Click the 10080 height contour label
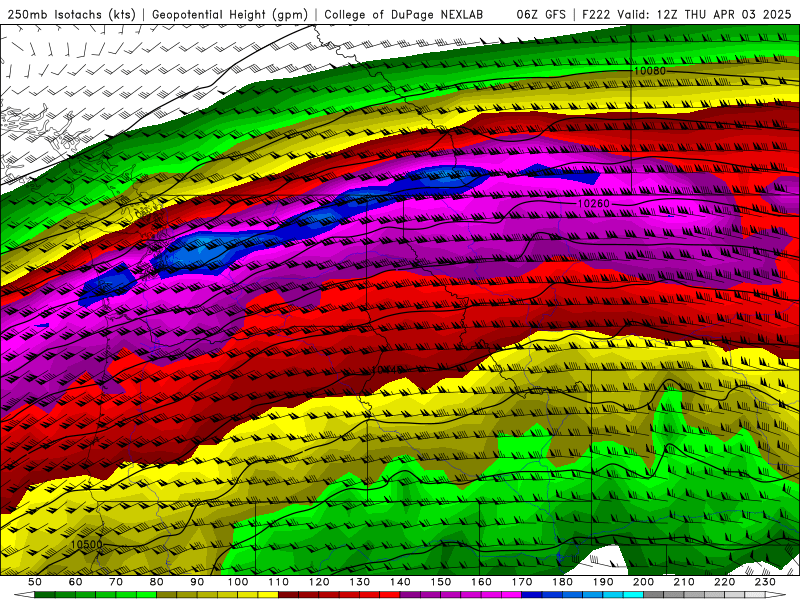 click(x=649, y=71)
